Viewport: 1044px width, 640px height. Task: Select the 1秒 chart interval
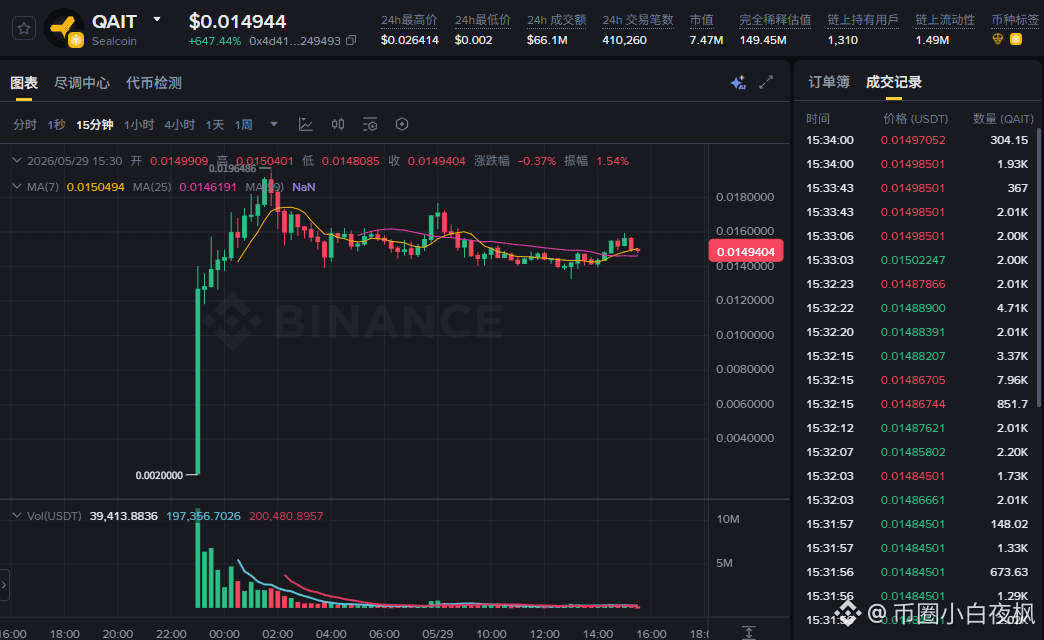56,125
